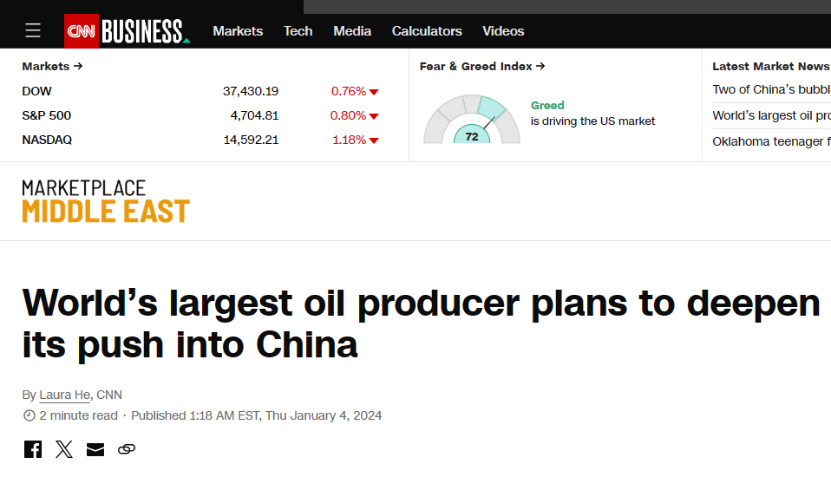
Task: Click the DOW value 37,430.19
Action: click(251, 91)
